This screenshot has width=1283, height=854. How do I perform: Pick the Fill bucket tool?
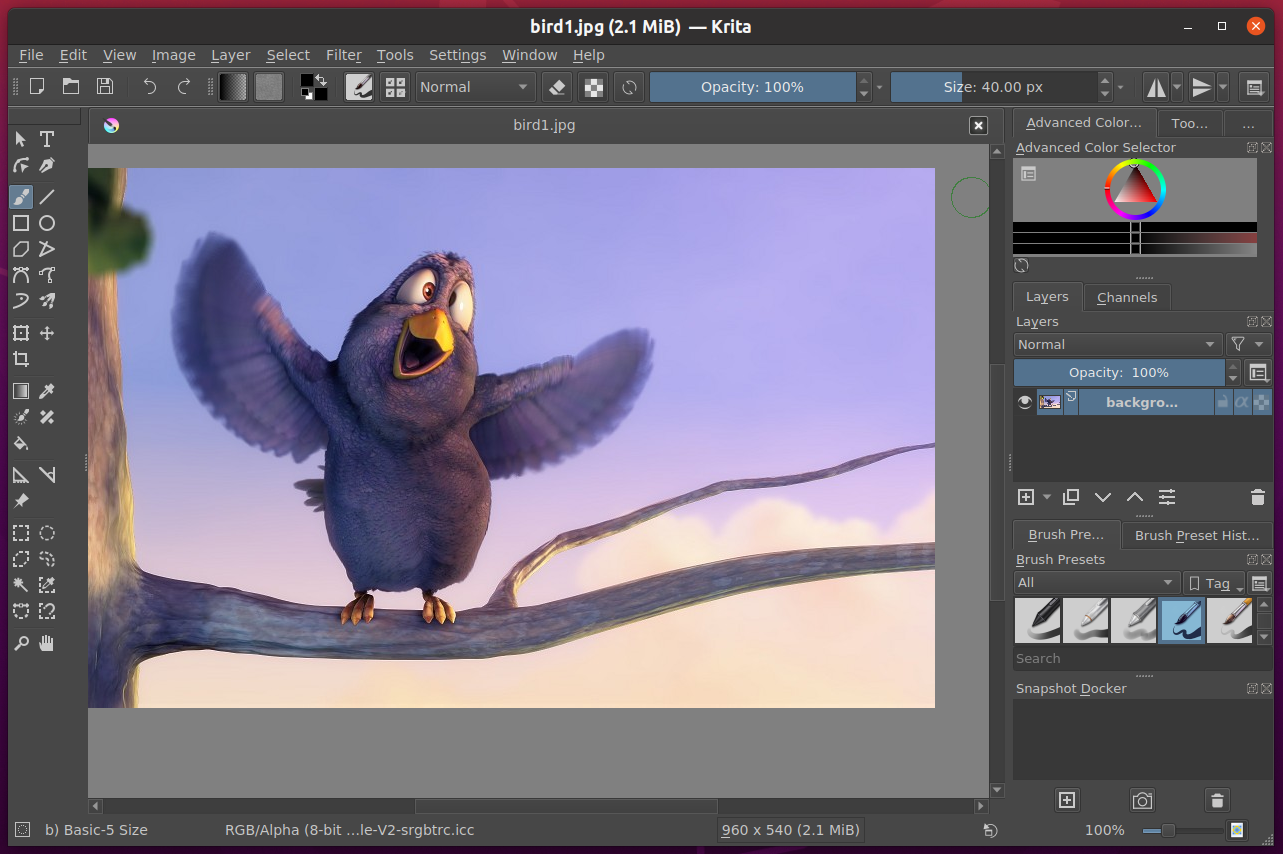point(21,443)
